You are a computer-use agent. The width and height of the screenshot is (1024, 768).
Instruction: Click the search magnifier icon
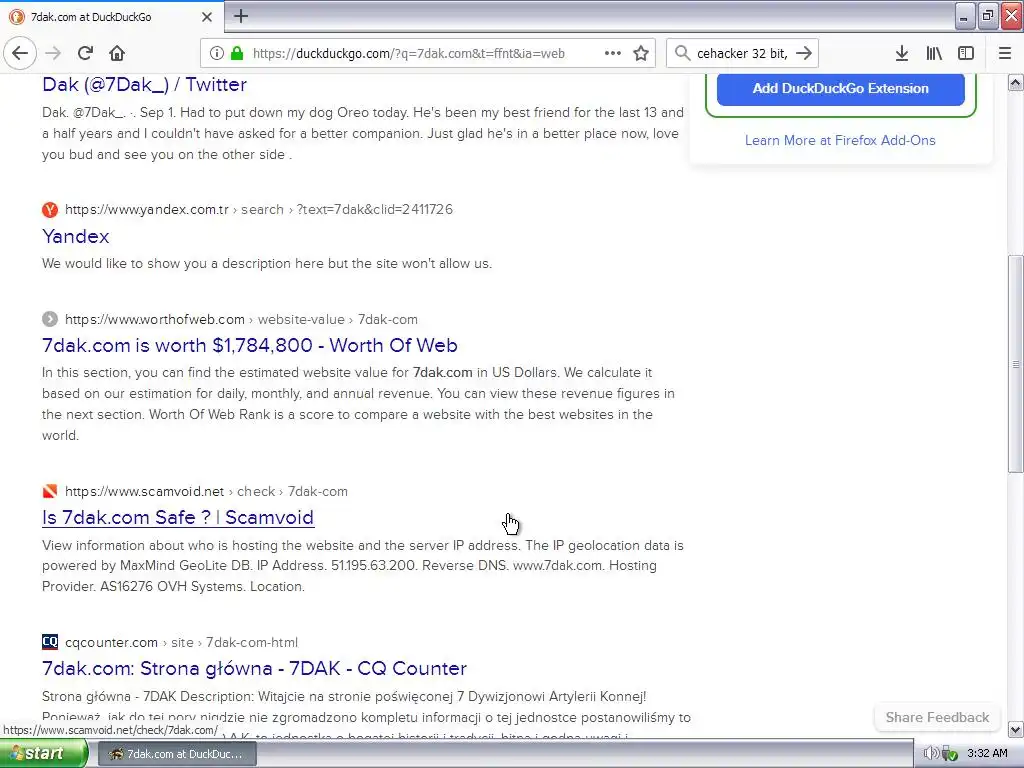tap(682, 53)
